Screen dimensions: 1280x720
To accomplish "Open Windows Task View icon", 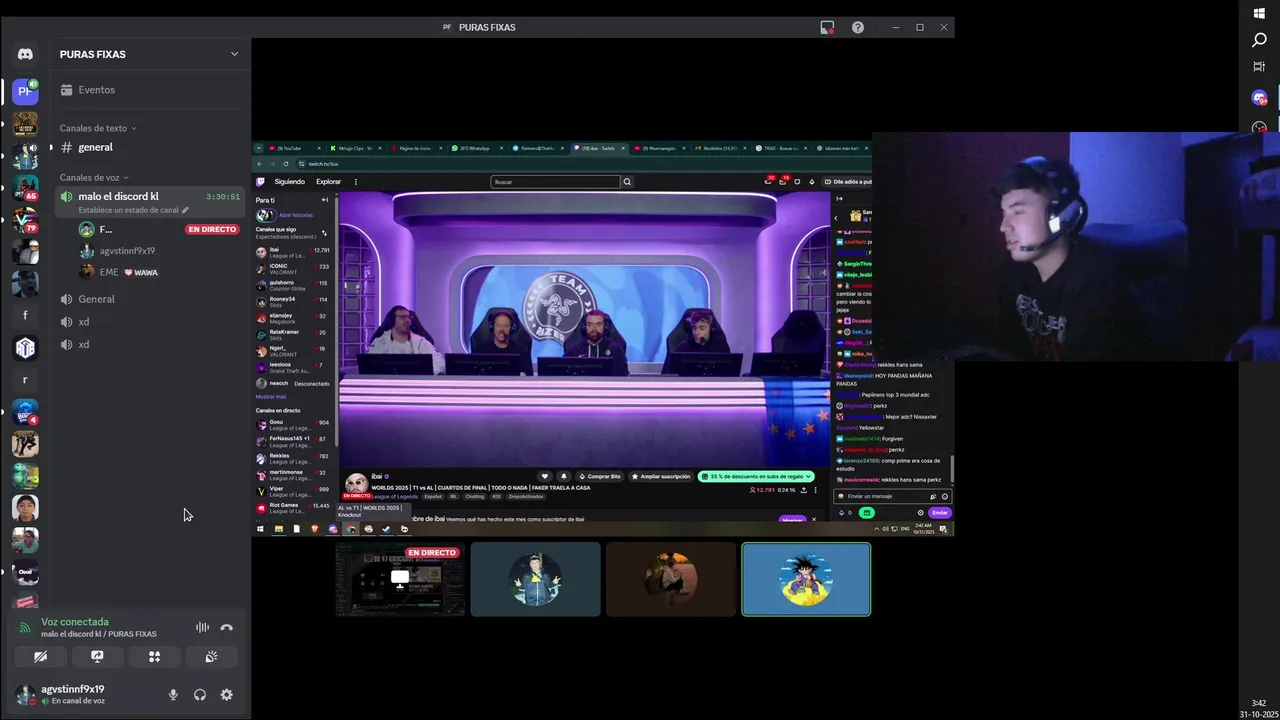I will (x=1259, y=66).
